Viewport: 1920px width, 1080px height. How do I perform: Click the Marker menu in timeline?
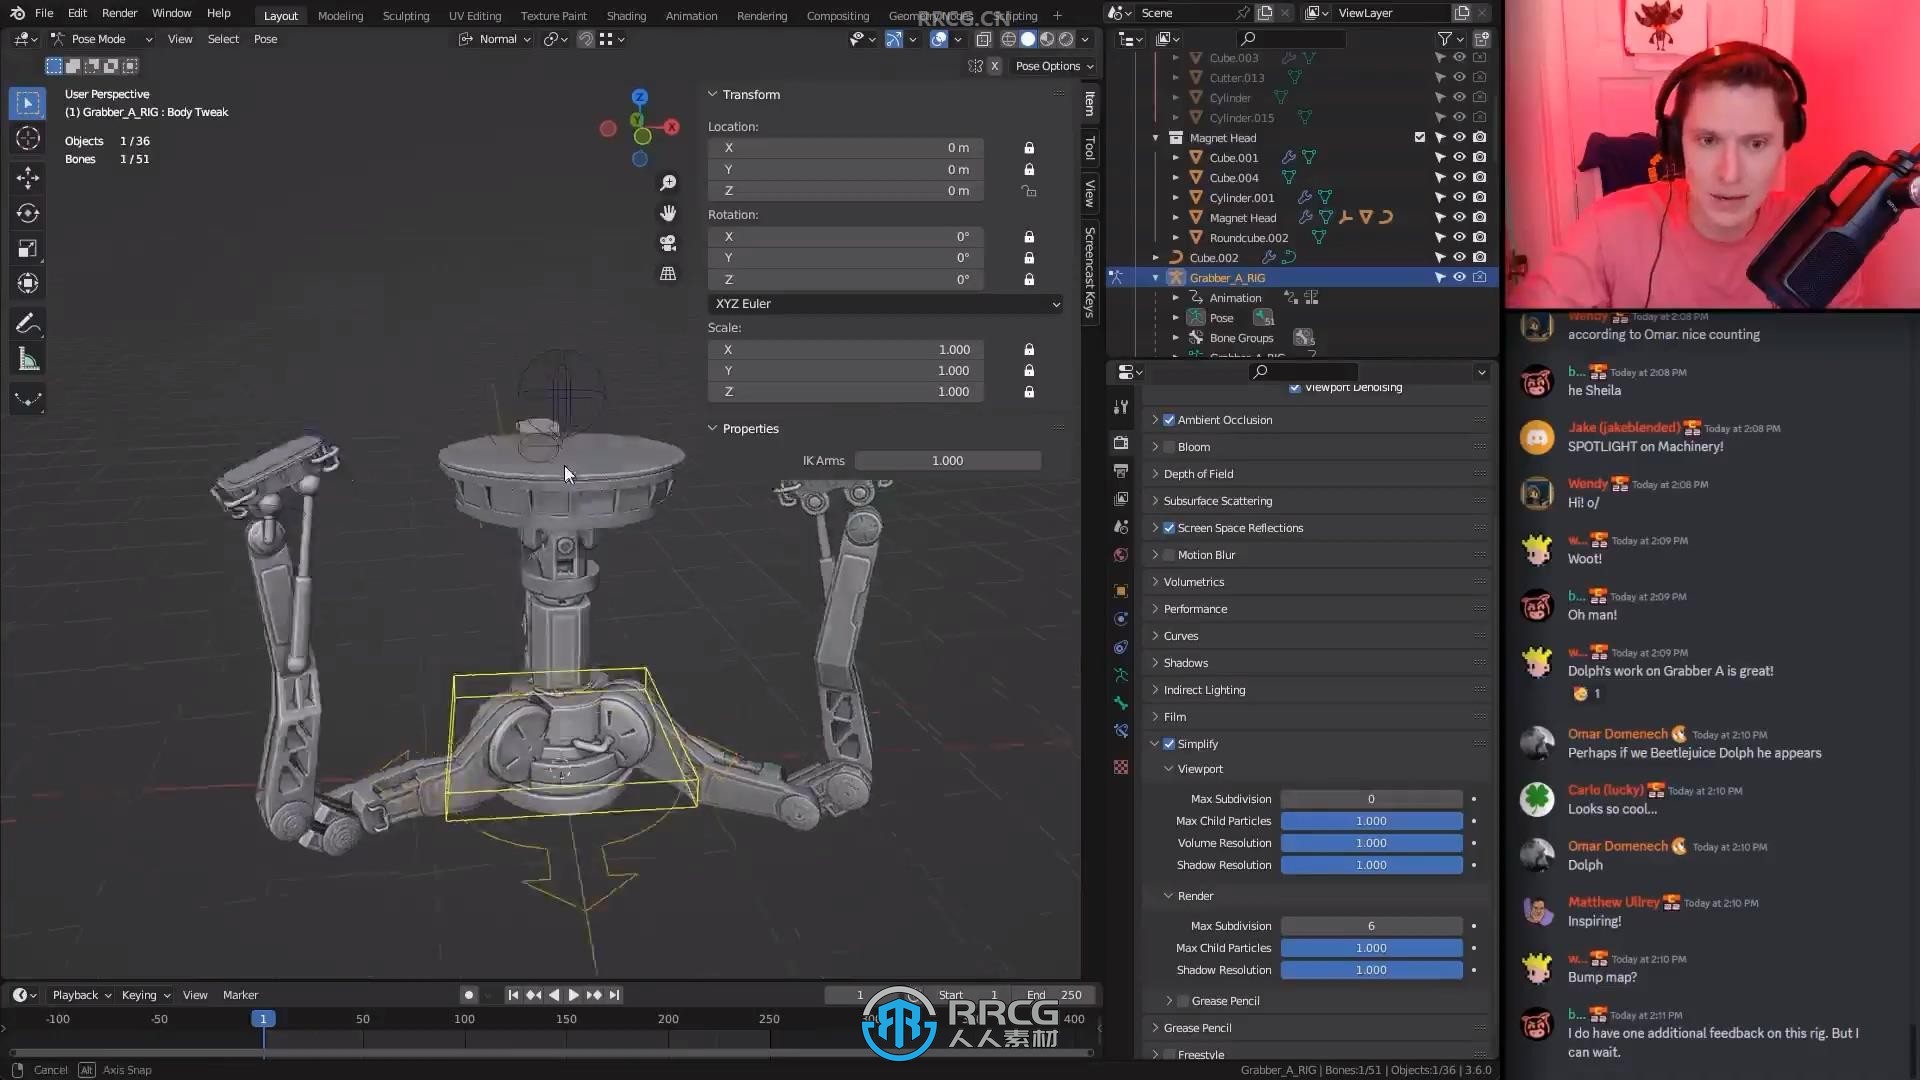[240, 995]
